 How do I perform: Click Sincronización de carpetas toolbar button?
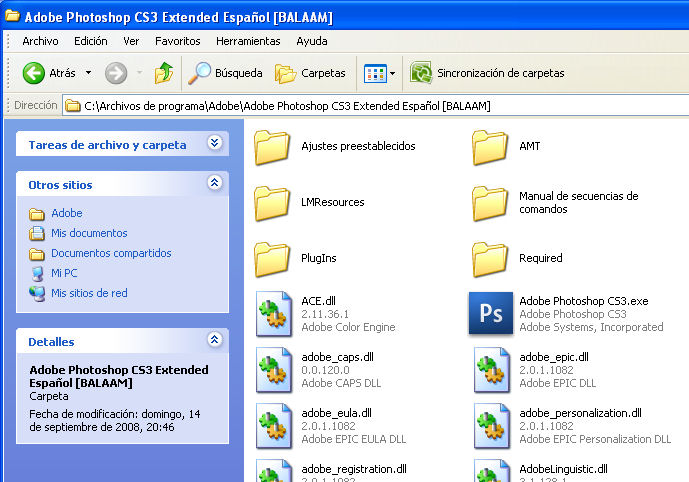click(487, 73)
